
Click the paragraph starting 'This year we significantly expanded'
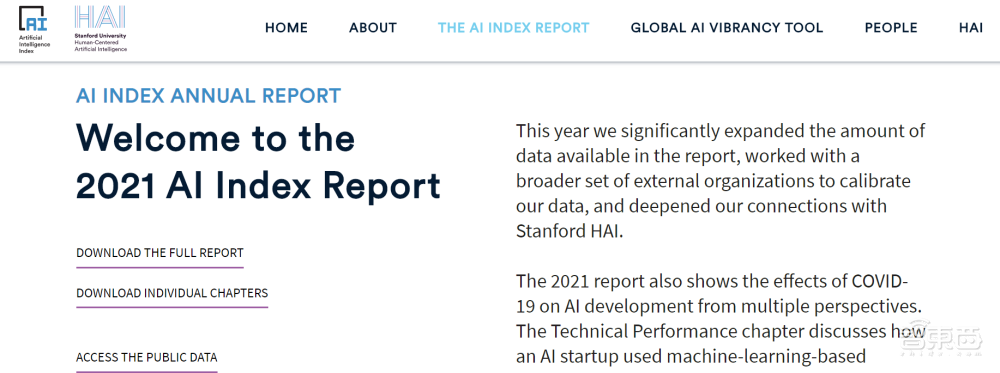tap(721, 181)
